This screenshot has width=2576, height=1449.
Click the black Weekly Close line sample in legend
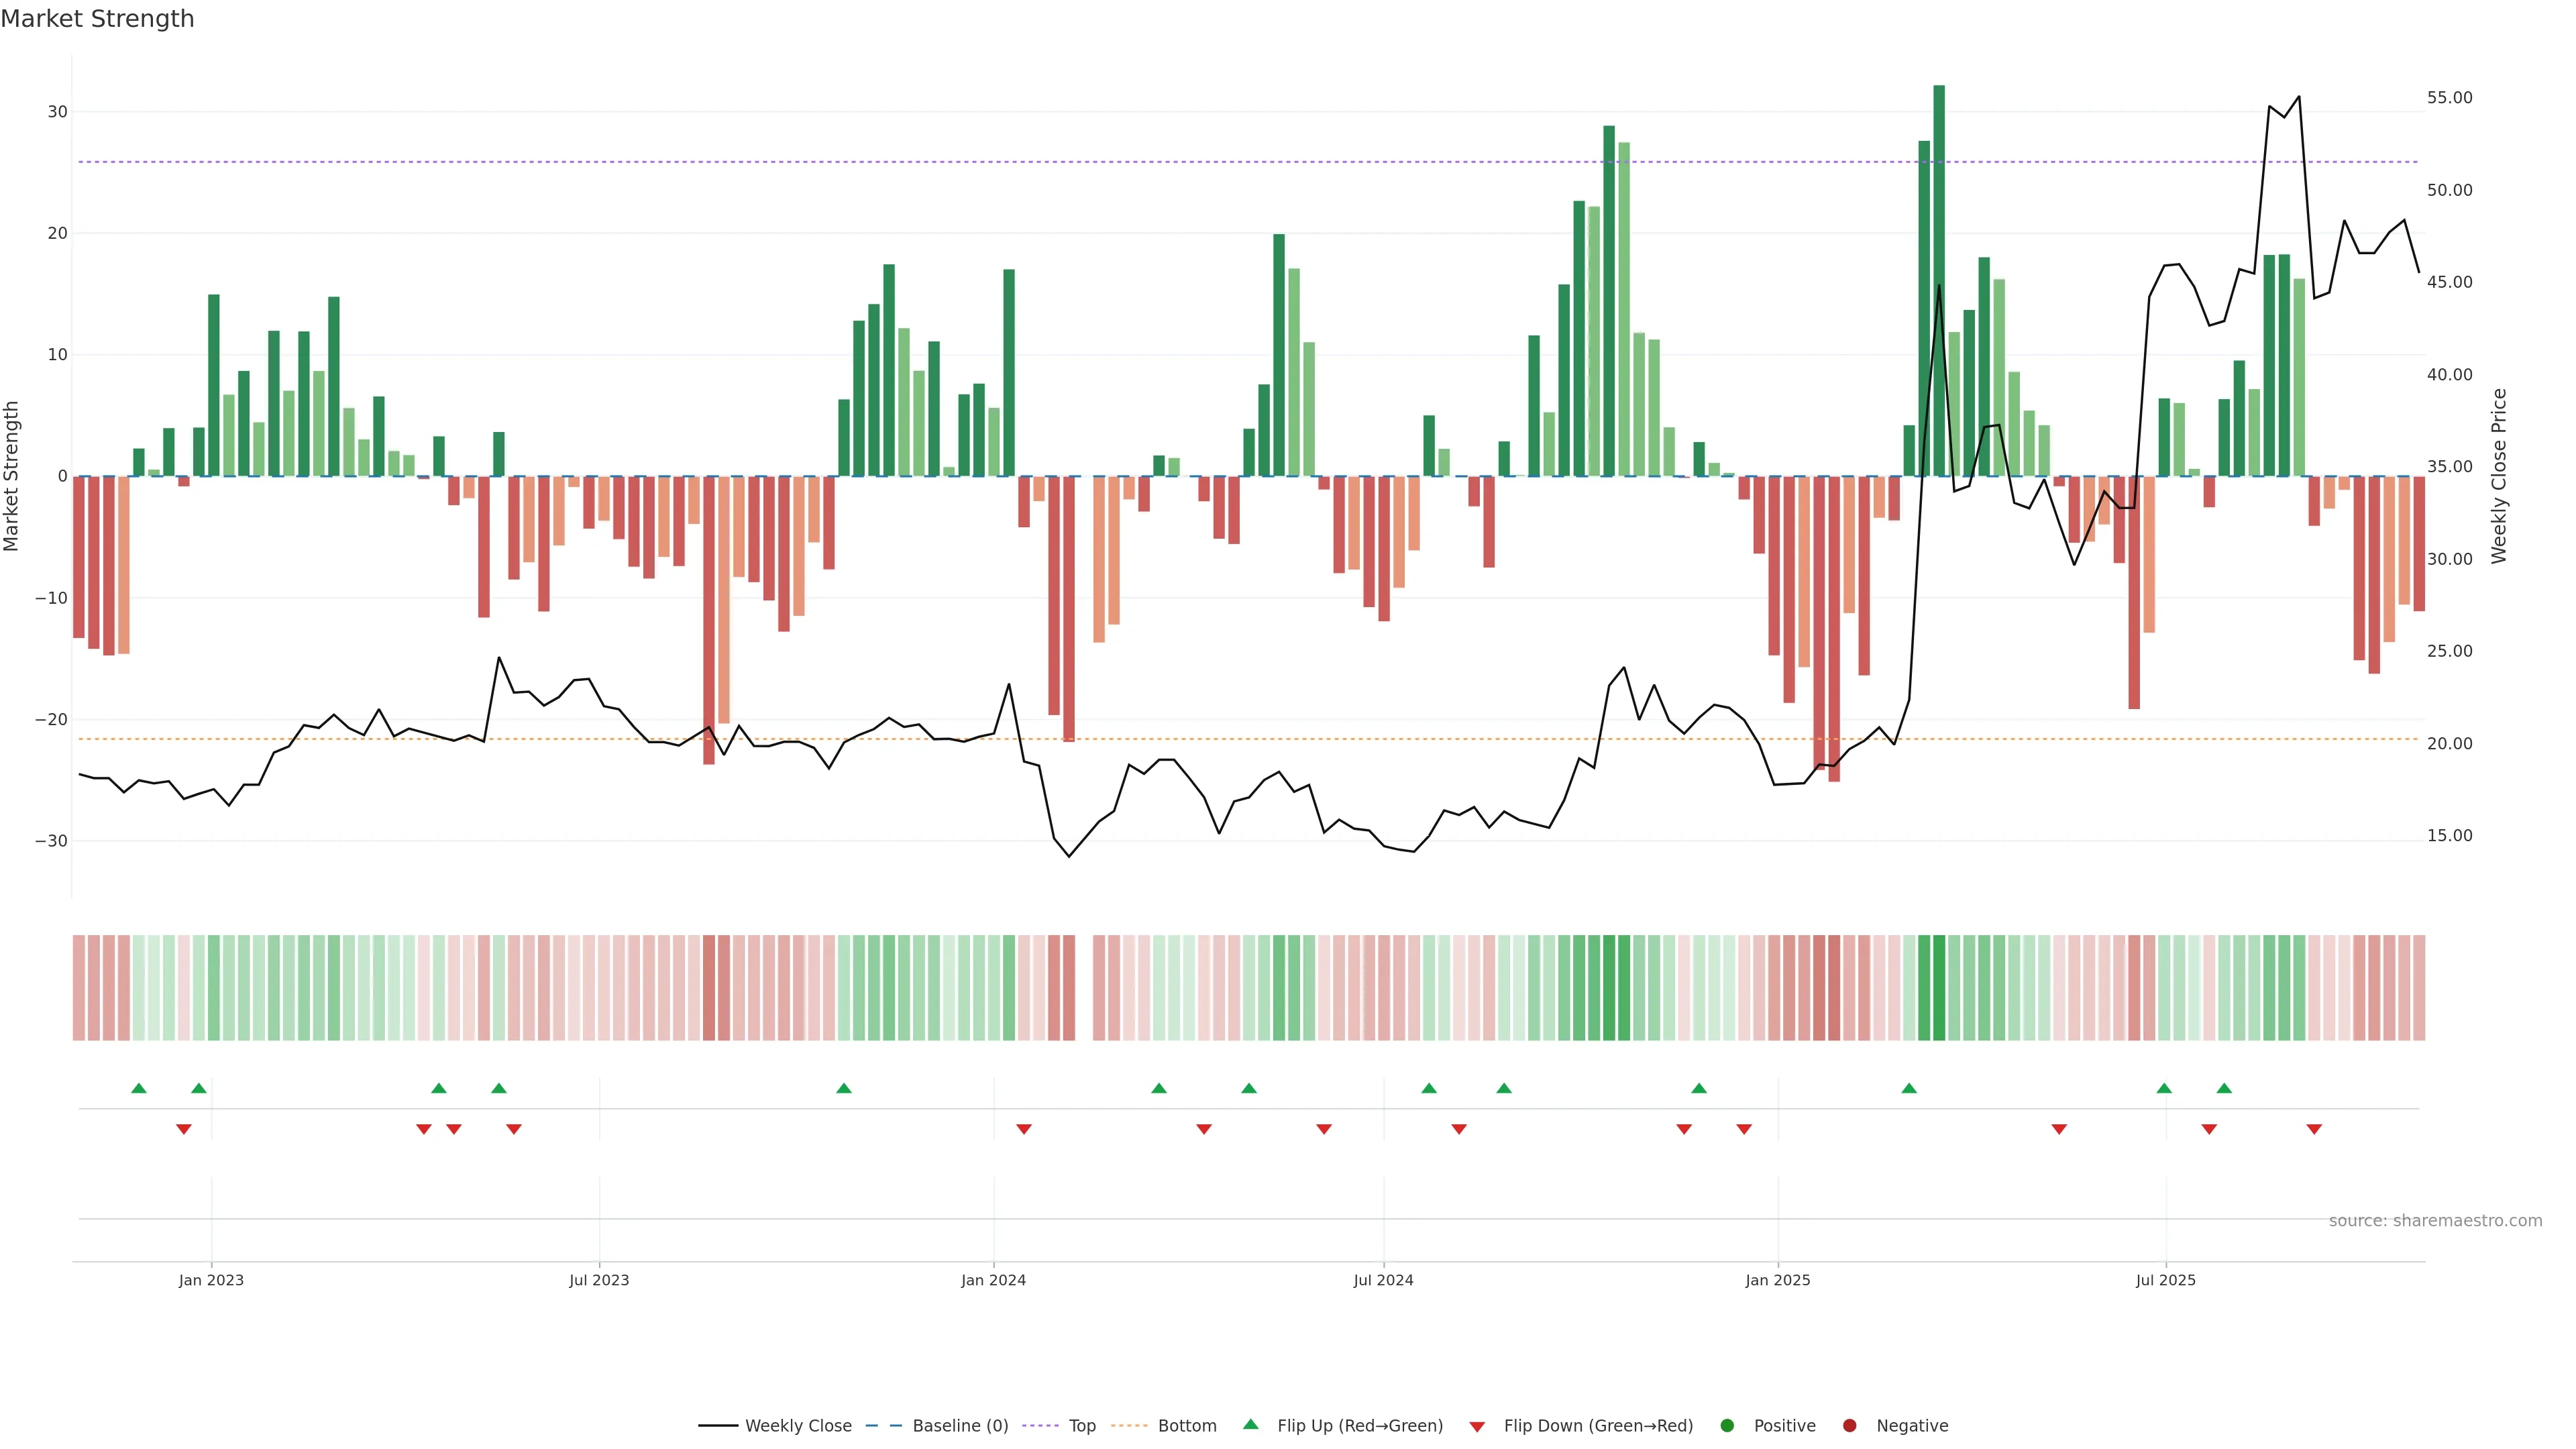click(718, 1426)
